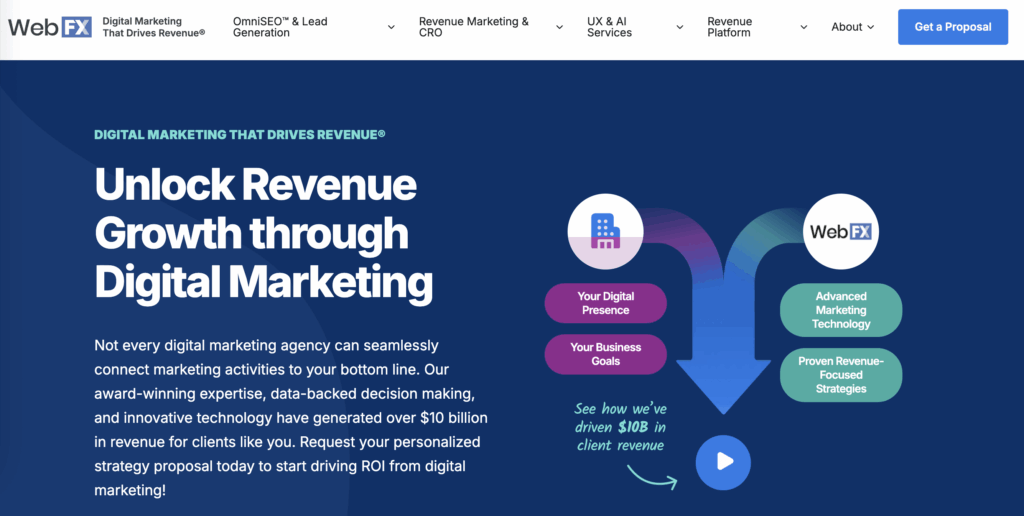Expand chevron next to OmniSEO & Lead Generation
The width and height of the screenshot is (1024, 516).
coord(391,27)
